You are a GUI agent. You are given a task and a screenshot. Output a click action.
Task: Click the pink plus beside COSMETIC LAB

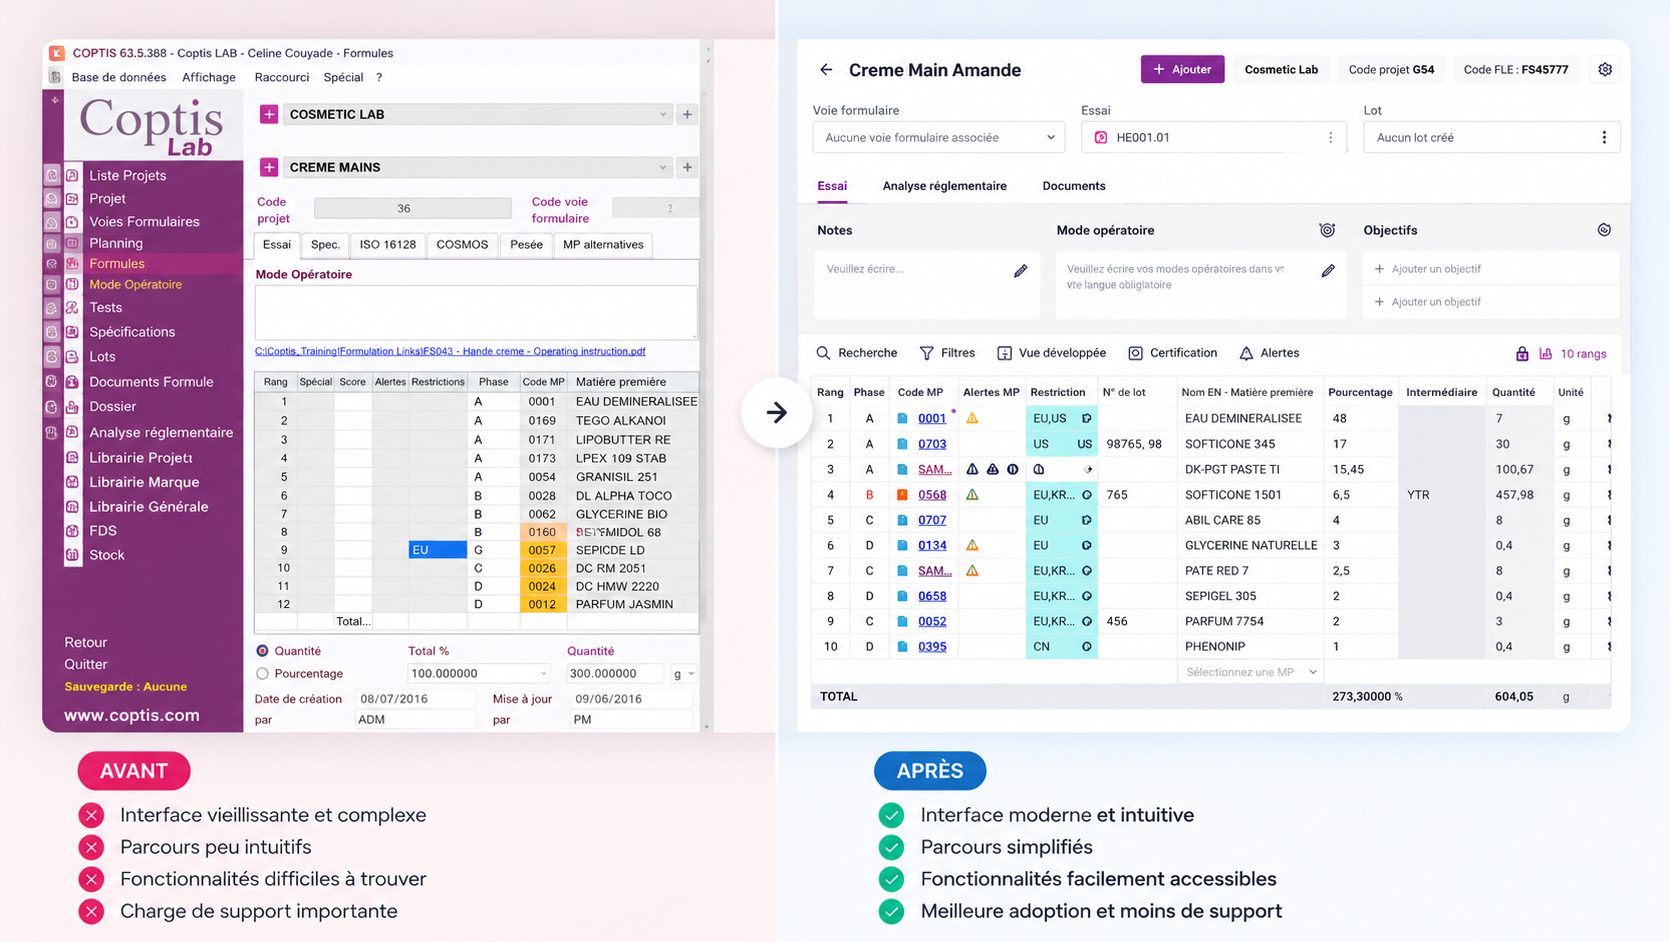pos(269,114)
